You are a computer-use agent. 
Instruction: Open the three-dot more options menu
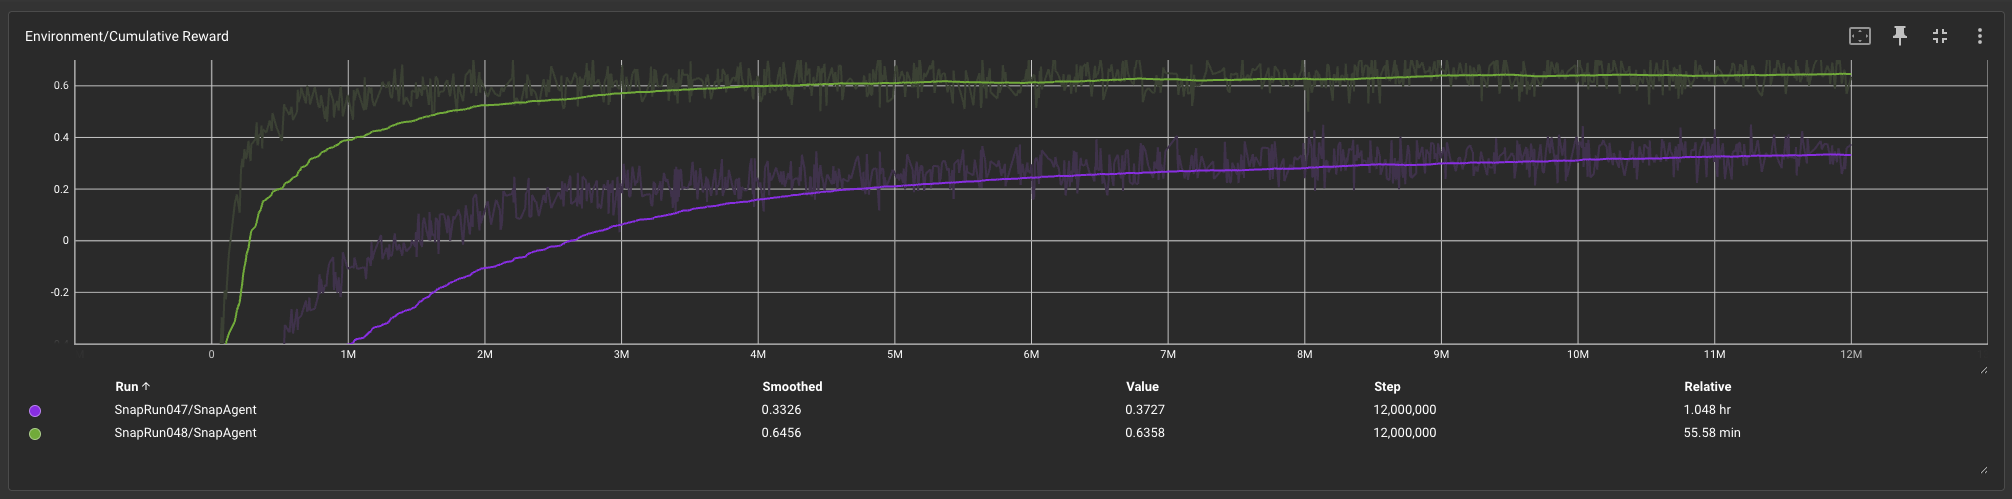pos(1979,36)
